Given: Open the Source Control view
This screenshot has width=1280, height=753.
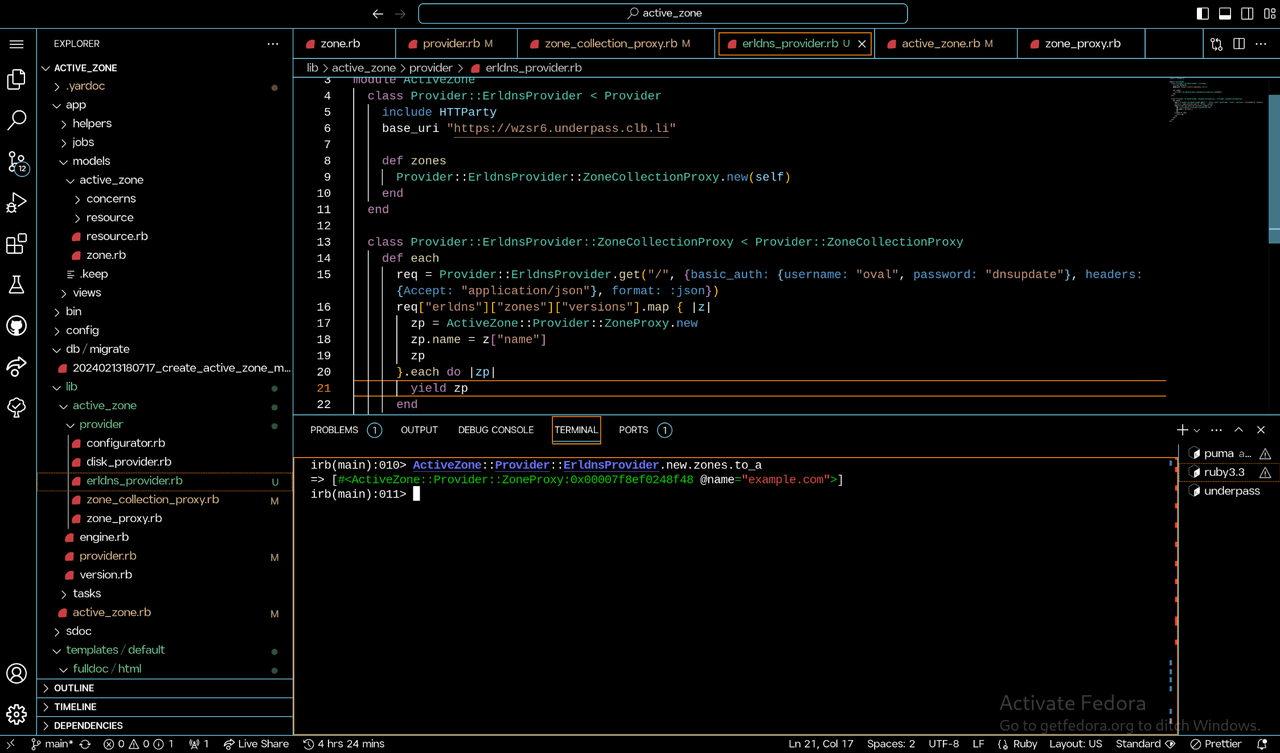Looking at the screenshot, I should click(17, 162).
